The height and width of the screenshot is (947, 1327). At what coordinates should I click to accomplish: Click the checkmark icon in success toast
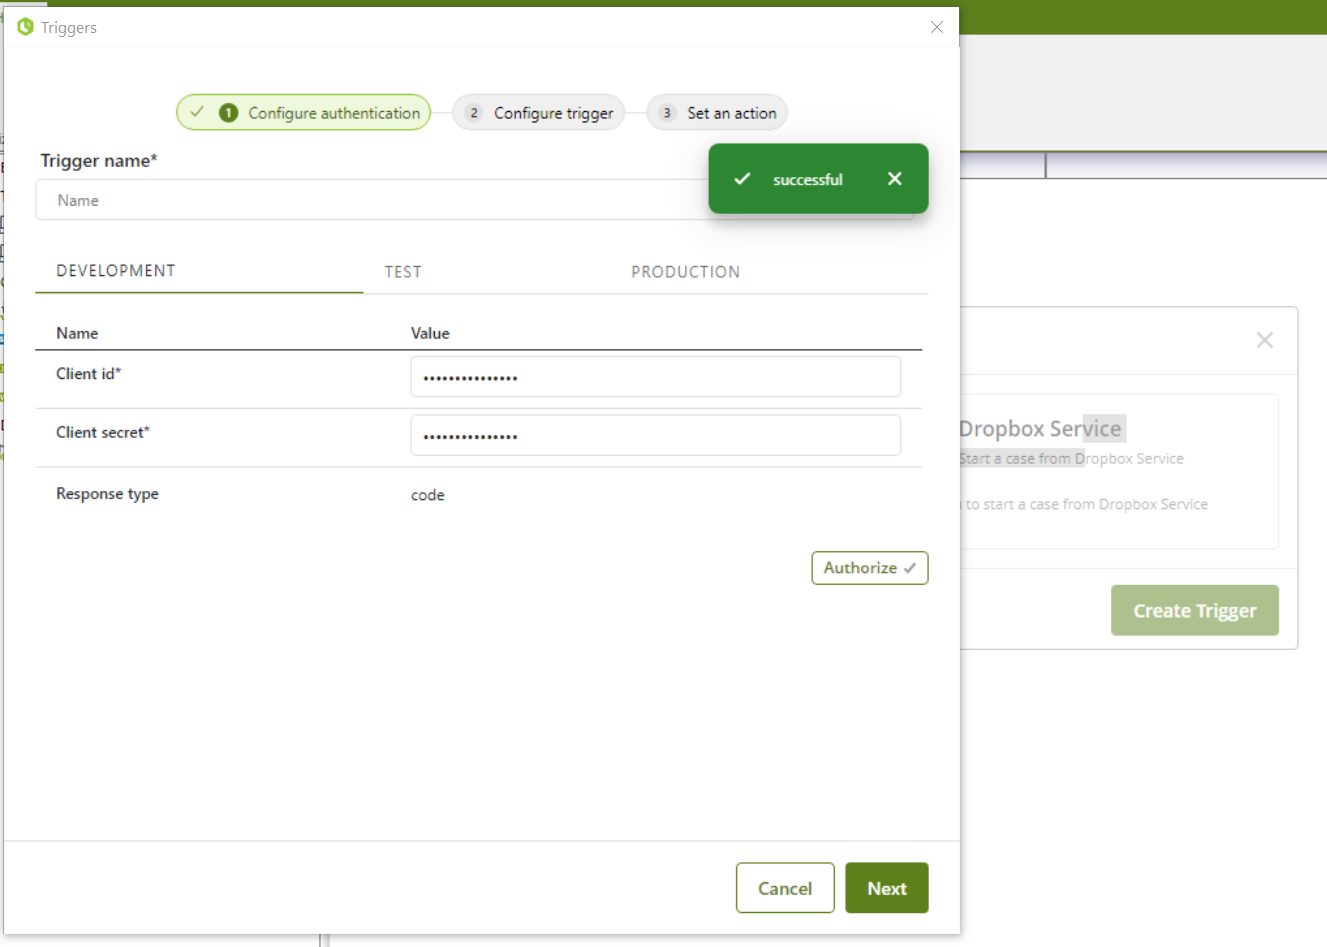[742, 179]
